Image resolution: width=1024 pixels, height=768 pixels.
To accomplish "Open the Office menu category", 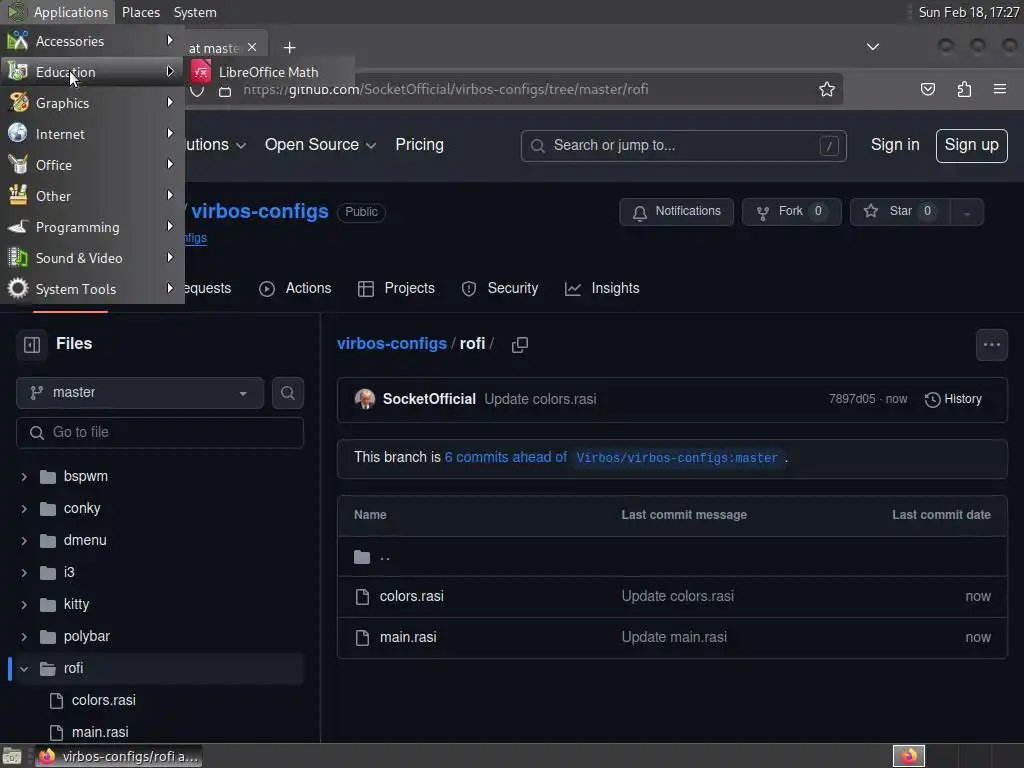I will (92, 165).
